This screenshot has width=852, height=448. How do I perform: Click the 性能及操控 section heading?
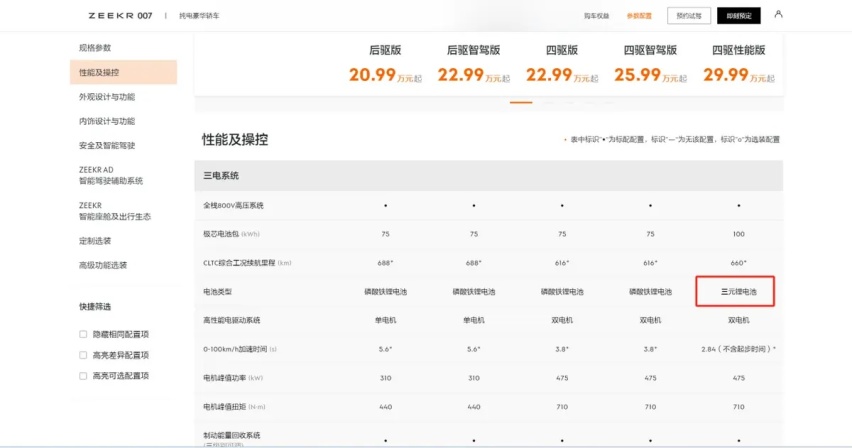click(235, 140)
